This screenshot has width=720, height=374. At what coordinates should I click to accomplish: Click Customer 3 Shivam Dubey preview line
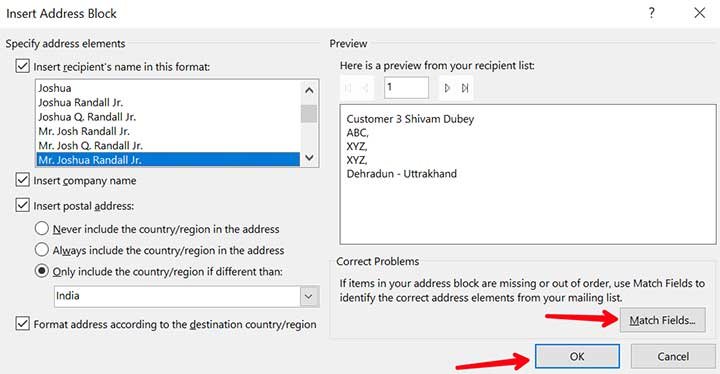click(410, 119)
